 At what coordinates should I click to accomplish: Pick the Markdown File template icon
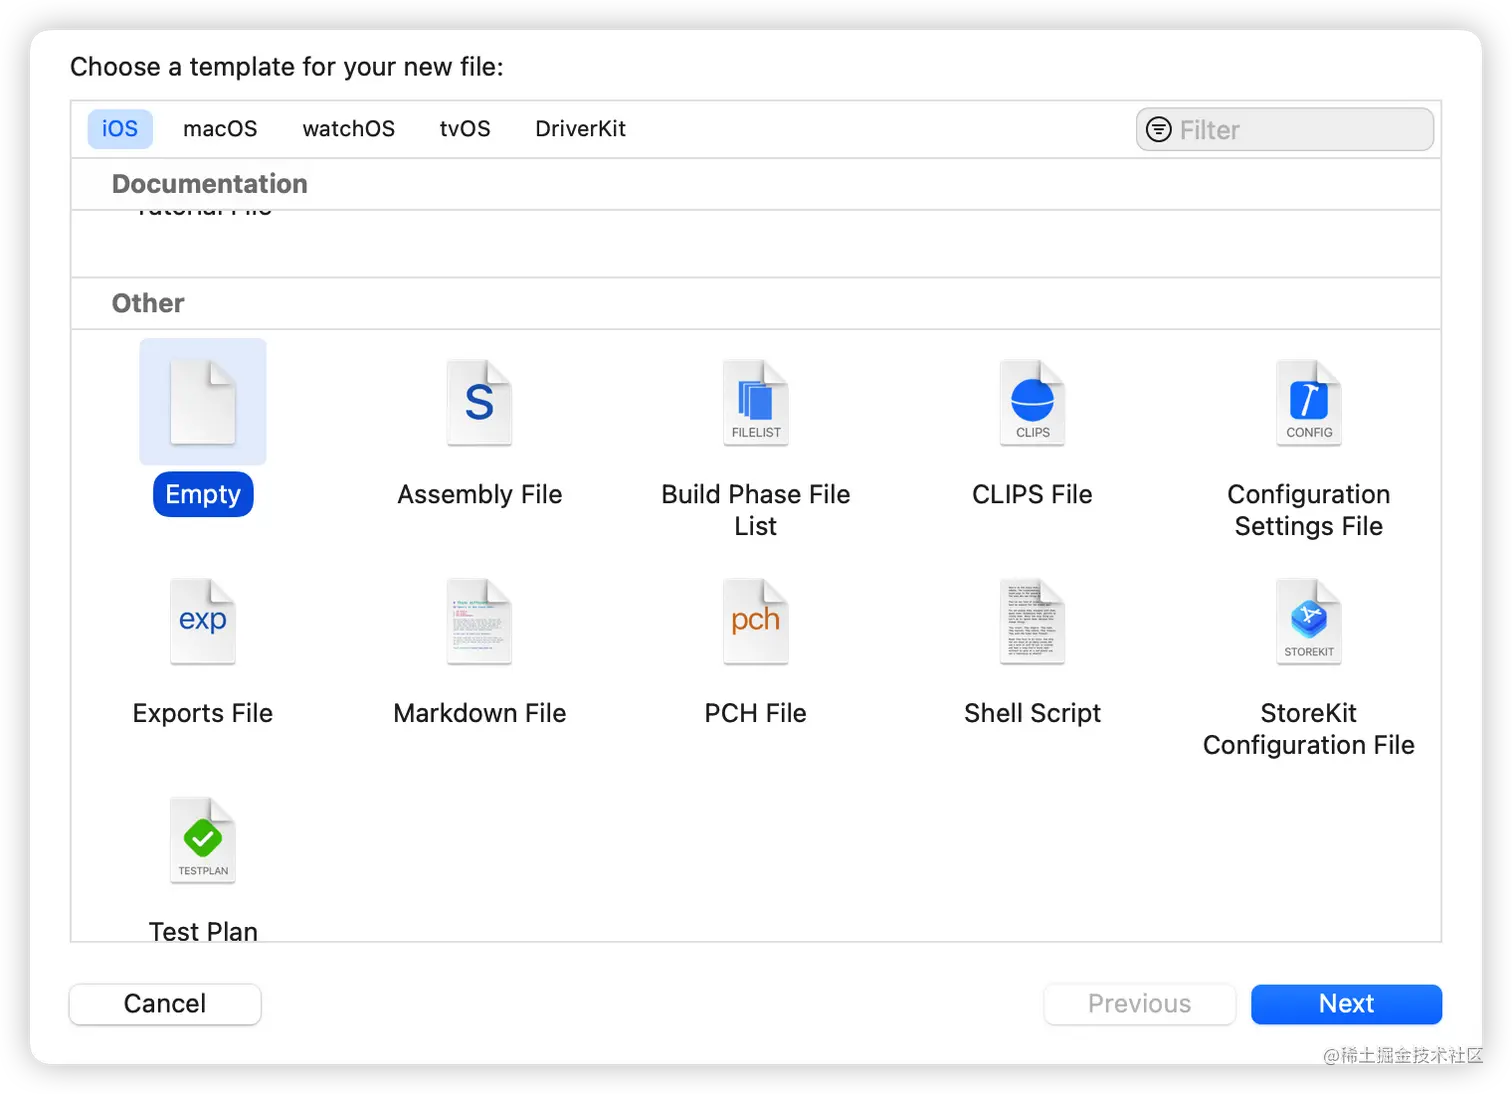(x=480, y=621)
